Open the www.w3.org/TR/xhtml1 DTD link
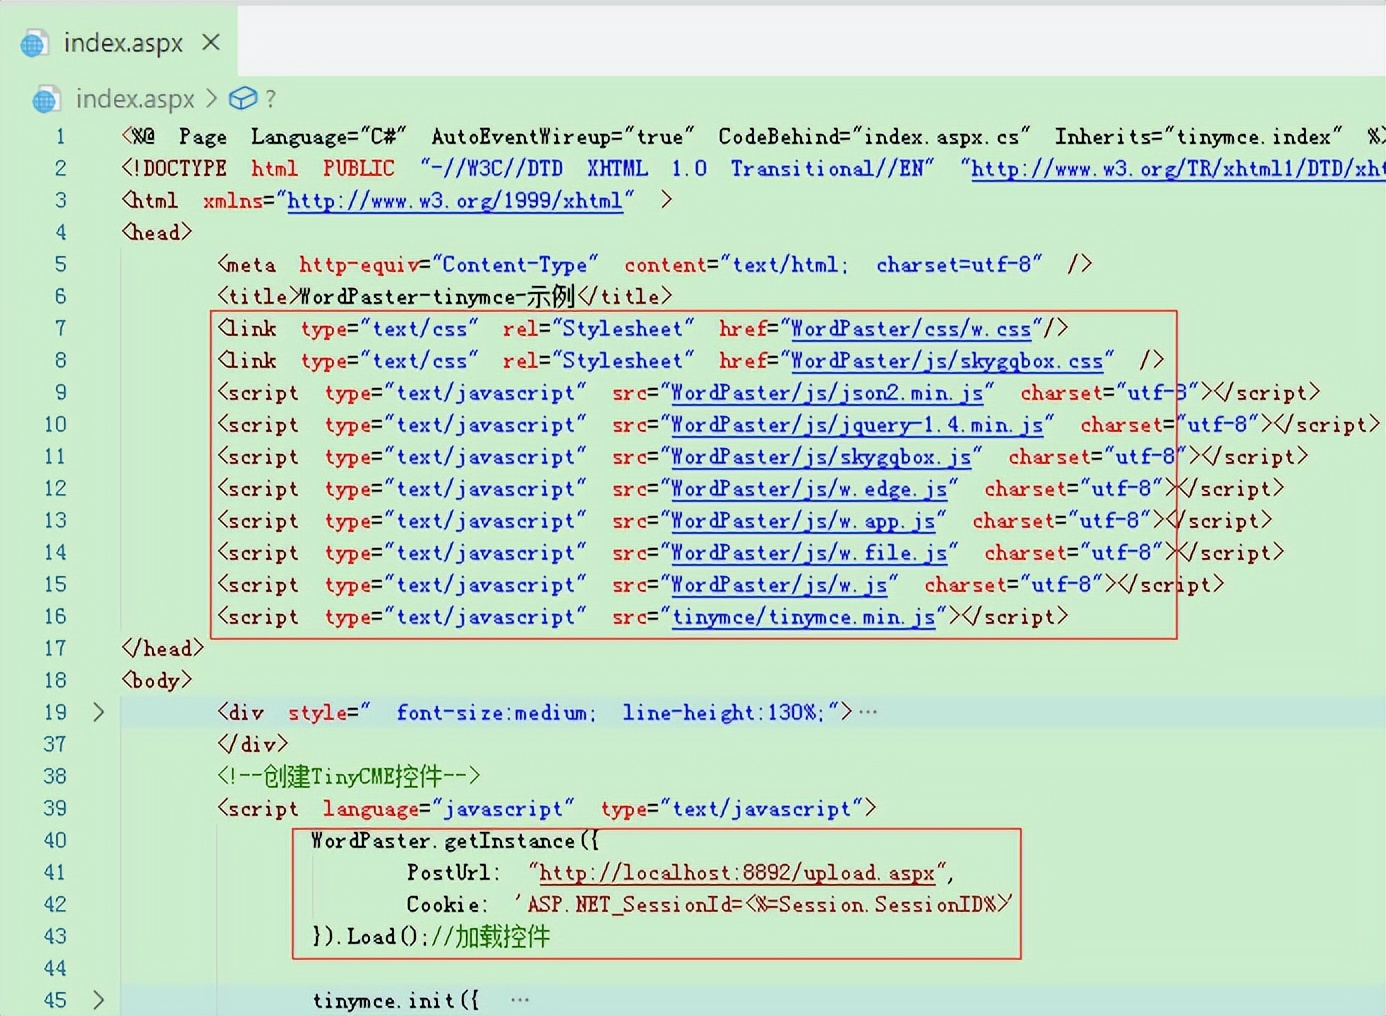The width and height of the screenshot is (1386, 1016). [1178, 169]
